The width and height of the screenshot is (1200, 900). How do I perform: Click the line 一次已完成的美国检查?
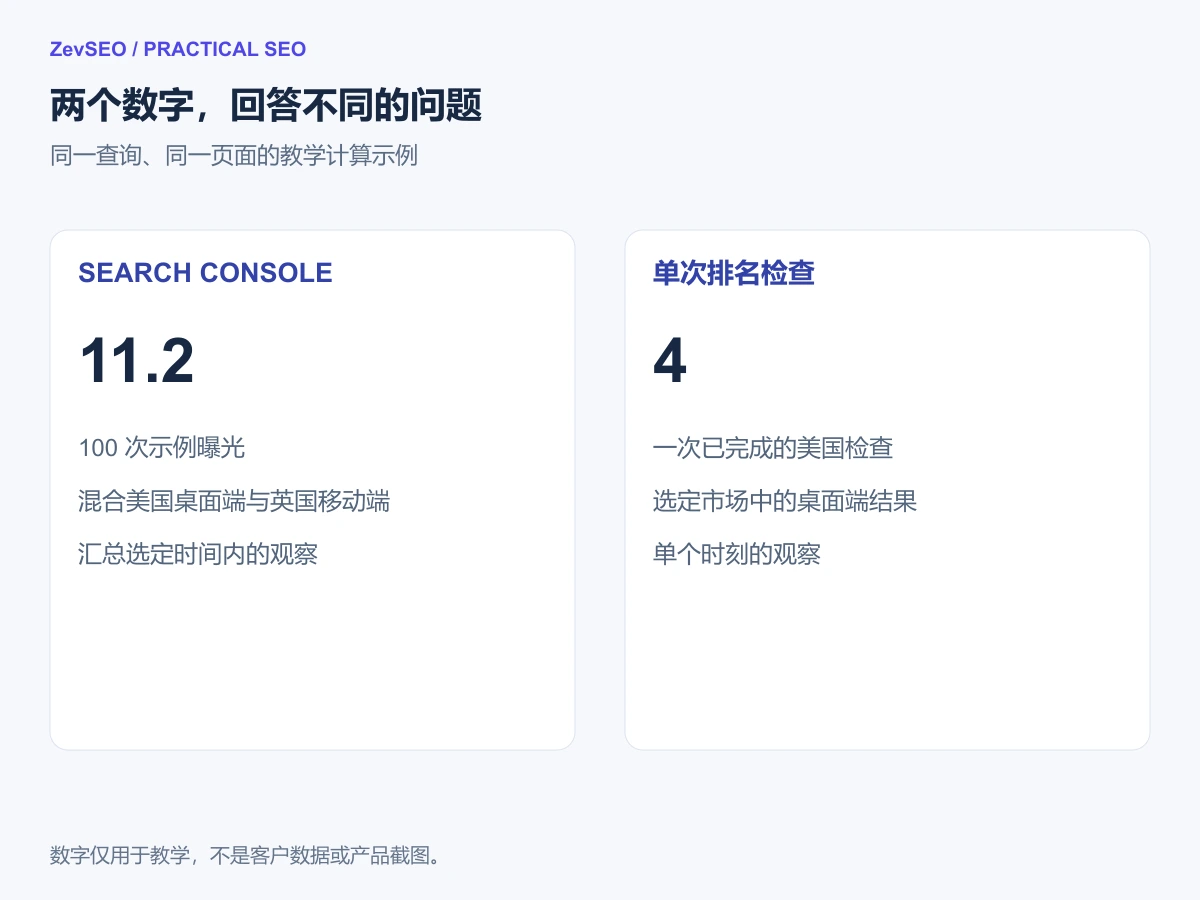(773, 447)
